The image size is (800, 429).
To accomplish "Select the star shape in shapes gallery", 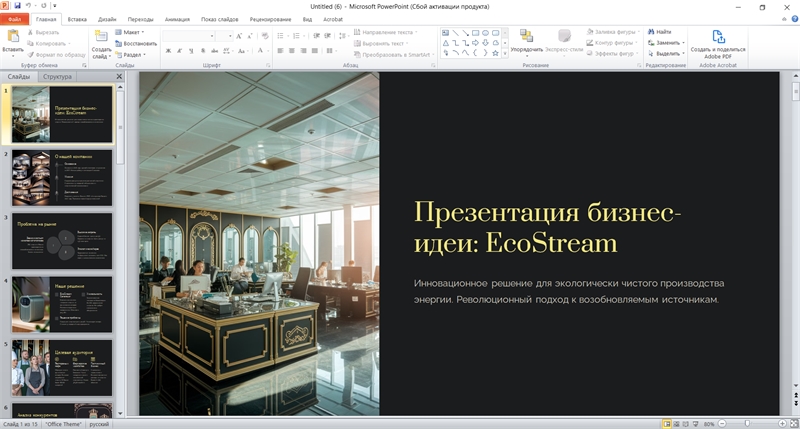I will click(x=495, y=53).
